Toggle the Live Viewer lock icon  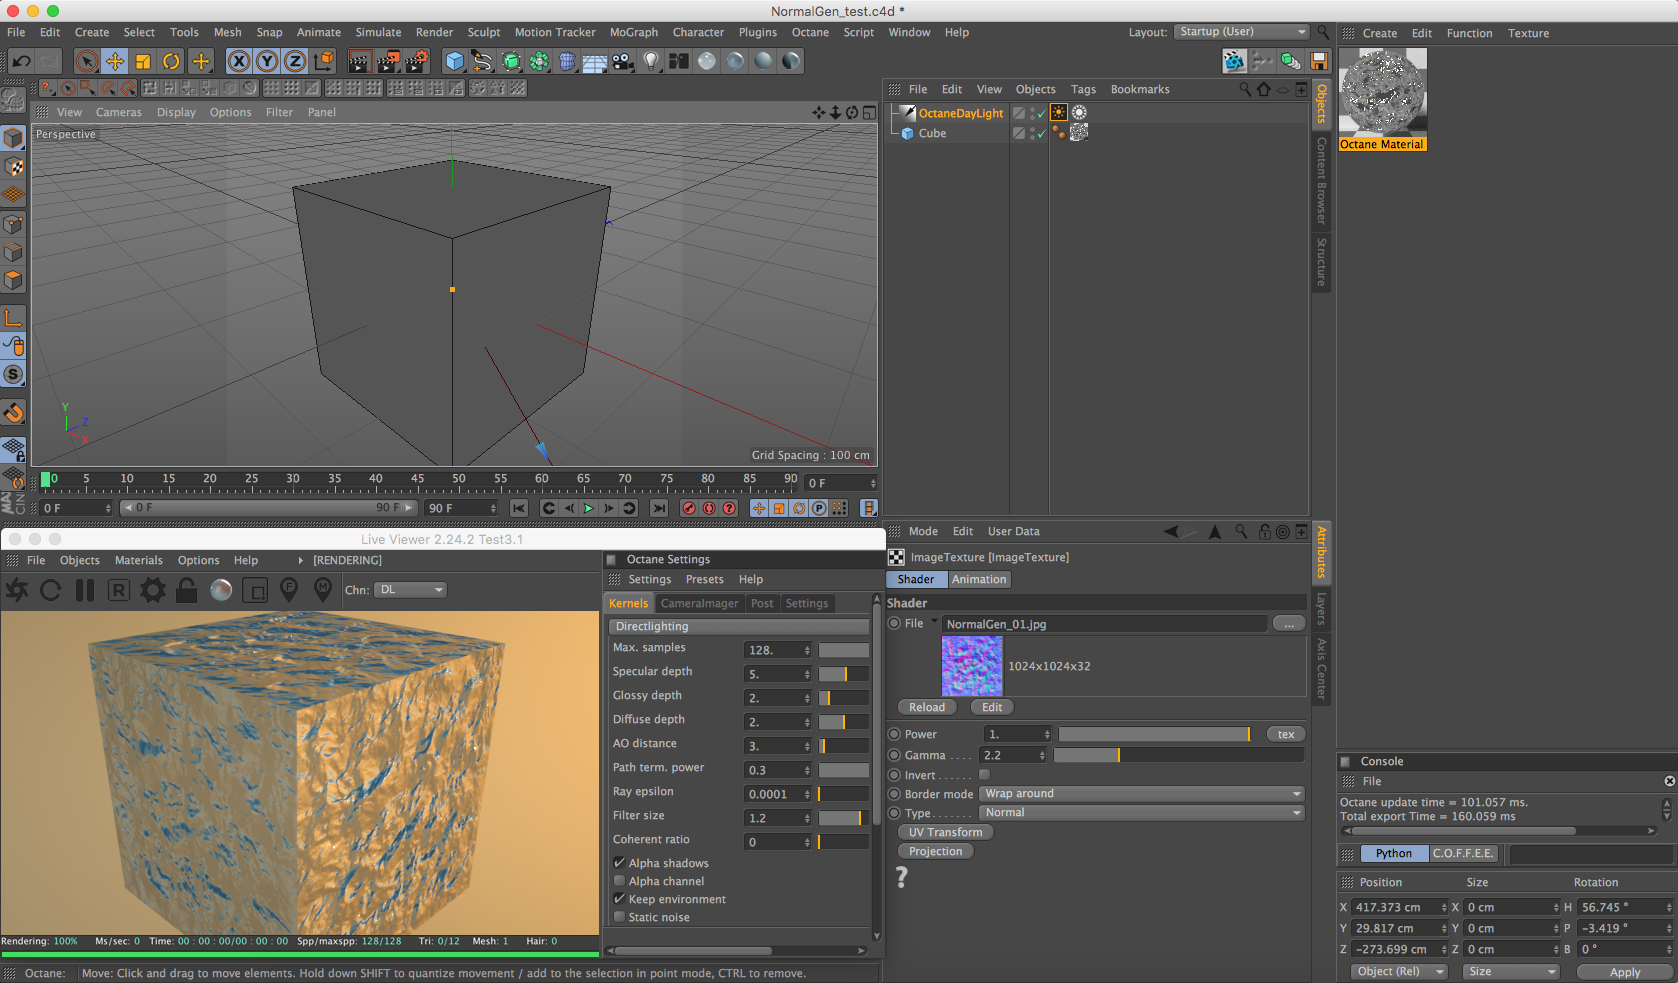(x=187, y=590)
